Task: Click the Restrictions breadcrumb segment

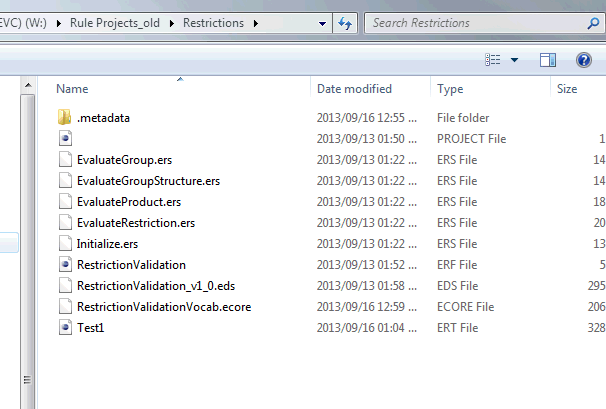Action: click(213, 23)
